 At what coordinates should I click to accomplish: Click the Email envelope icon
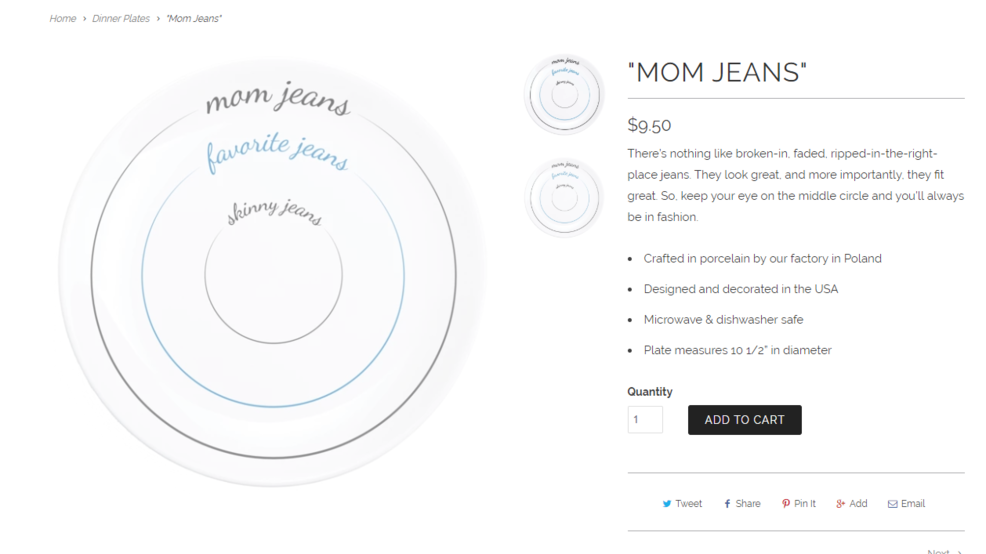click(892, 504)
